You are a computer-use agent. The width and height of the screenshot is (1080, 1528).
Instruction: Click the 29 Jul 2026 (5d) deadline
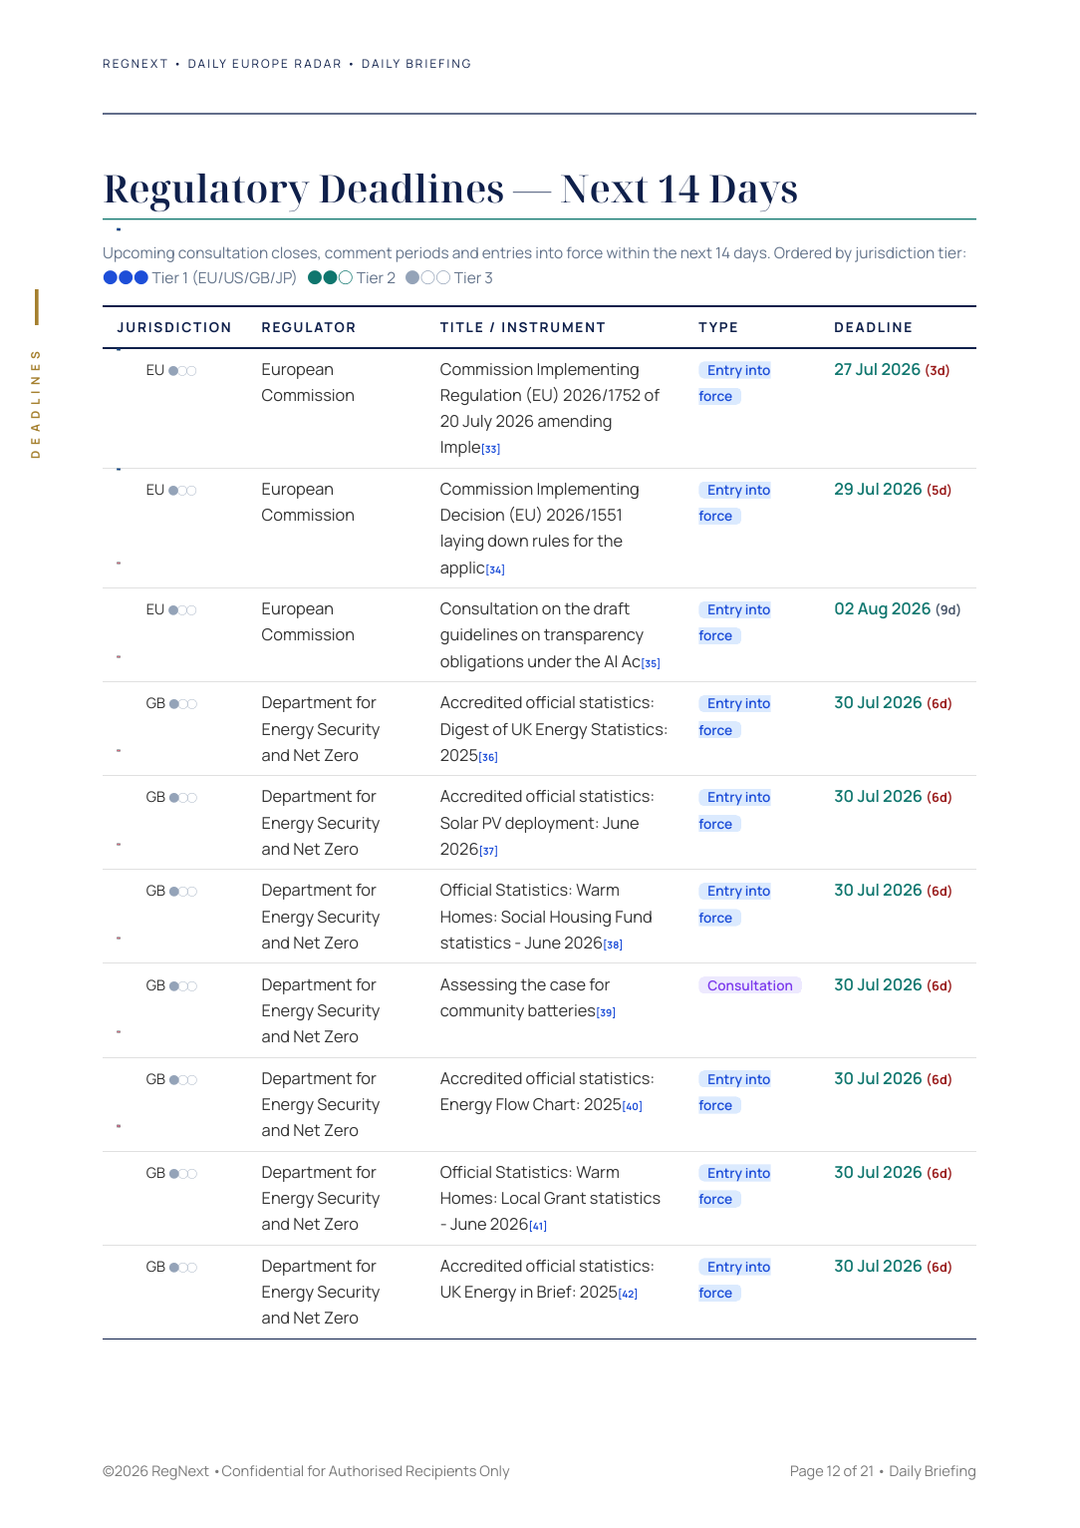(x=893, y=490)
